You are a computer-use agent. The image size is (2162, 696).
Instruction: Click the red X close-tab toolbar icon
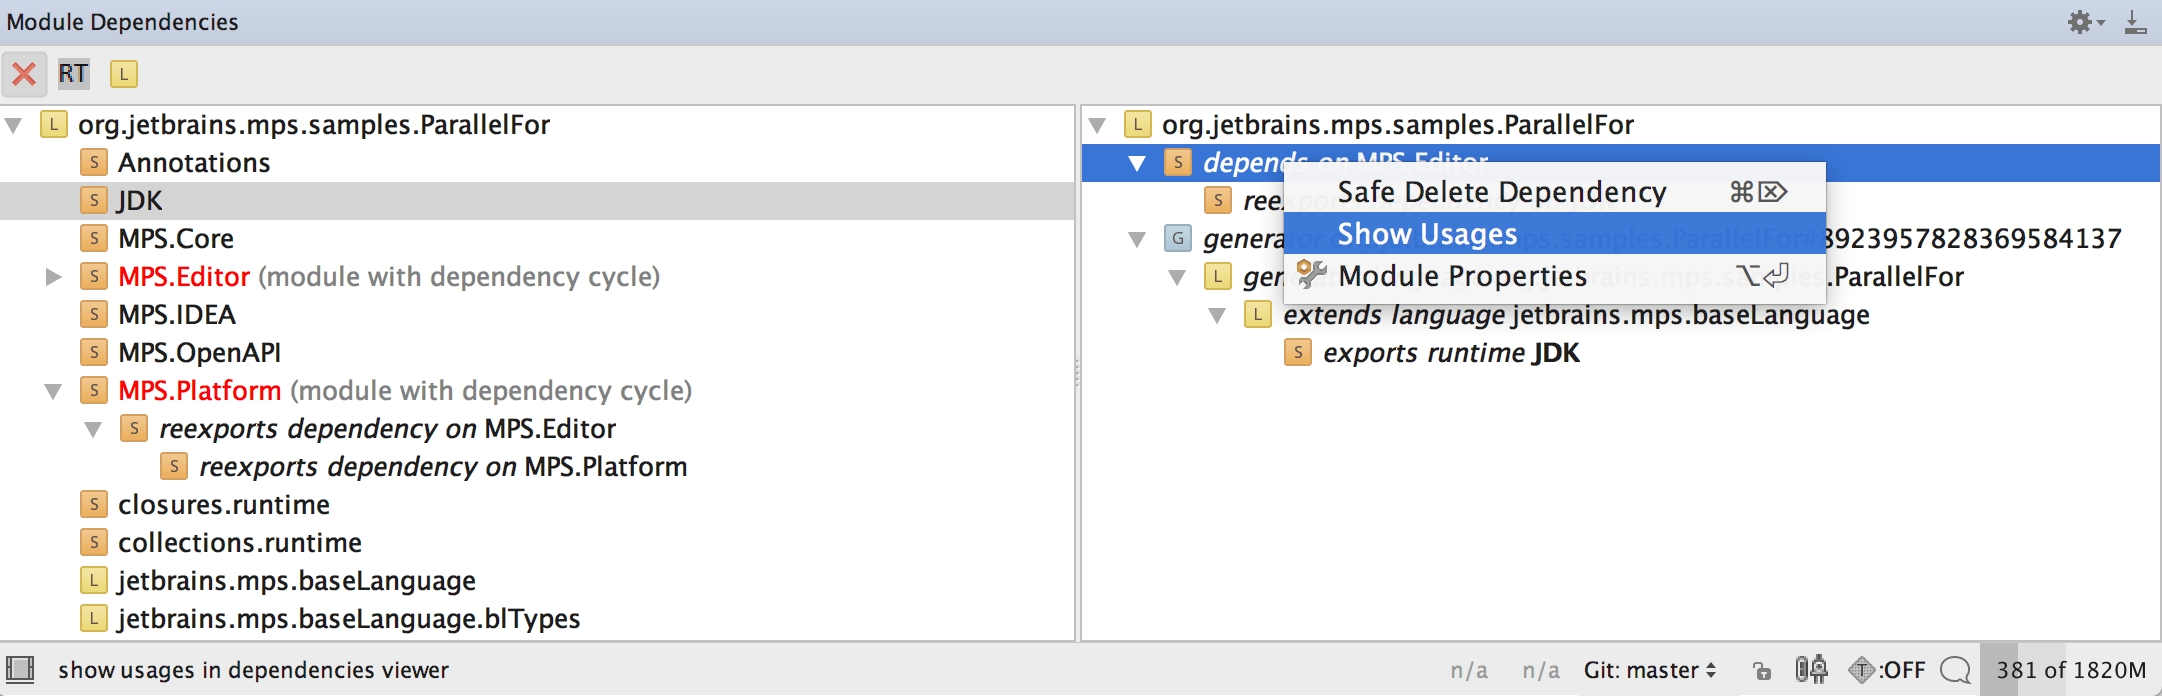coord(25,74)
